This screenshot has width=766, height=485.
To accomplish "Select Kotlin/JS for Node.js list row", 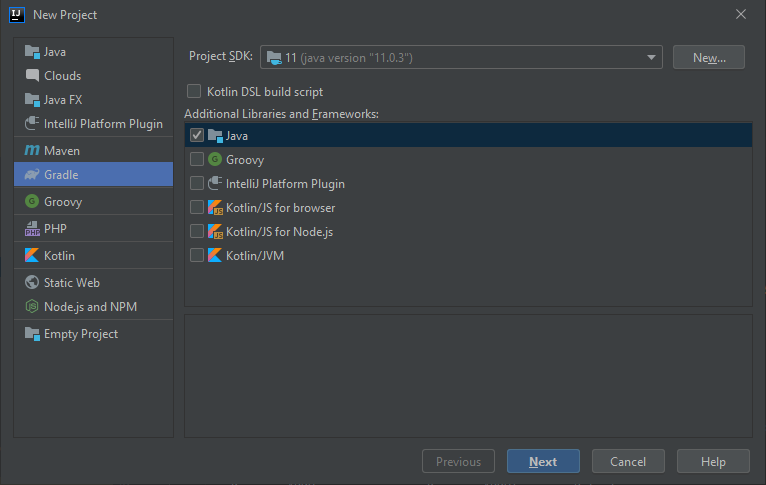I will tap(279, 231).
